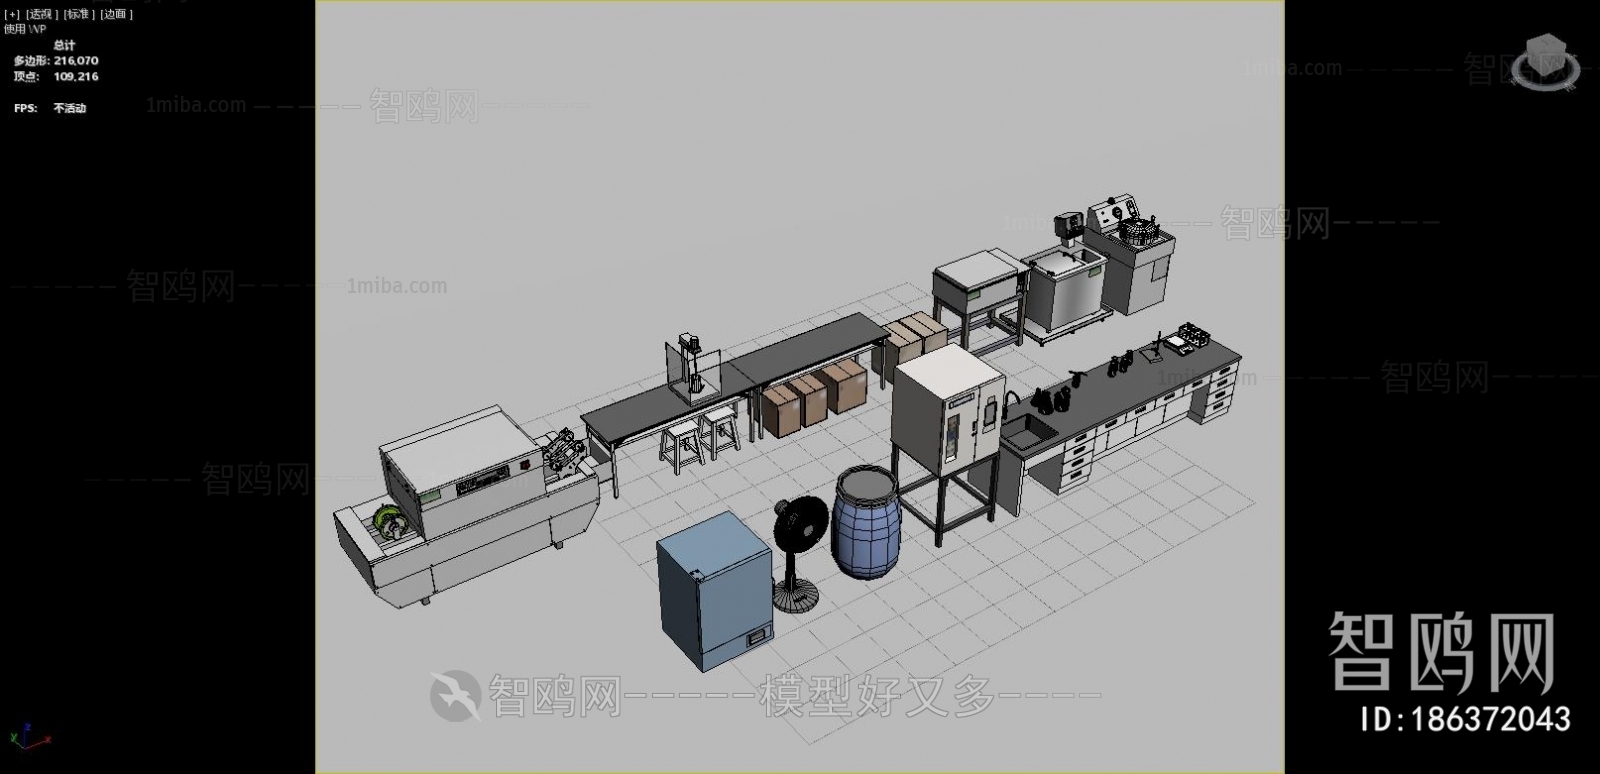
Task: Select the white oven on stand
Action: [947, 443]
